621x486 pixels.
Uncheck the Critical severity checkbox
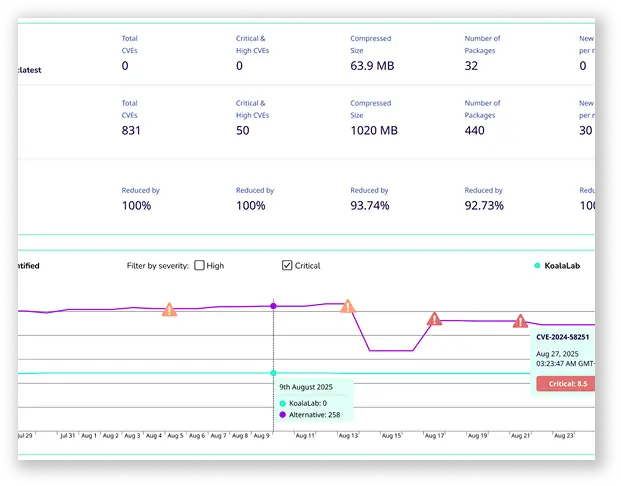287,266
